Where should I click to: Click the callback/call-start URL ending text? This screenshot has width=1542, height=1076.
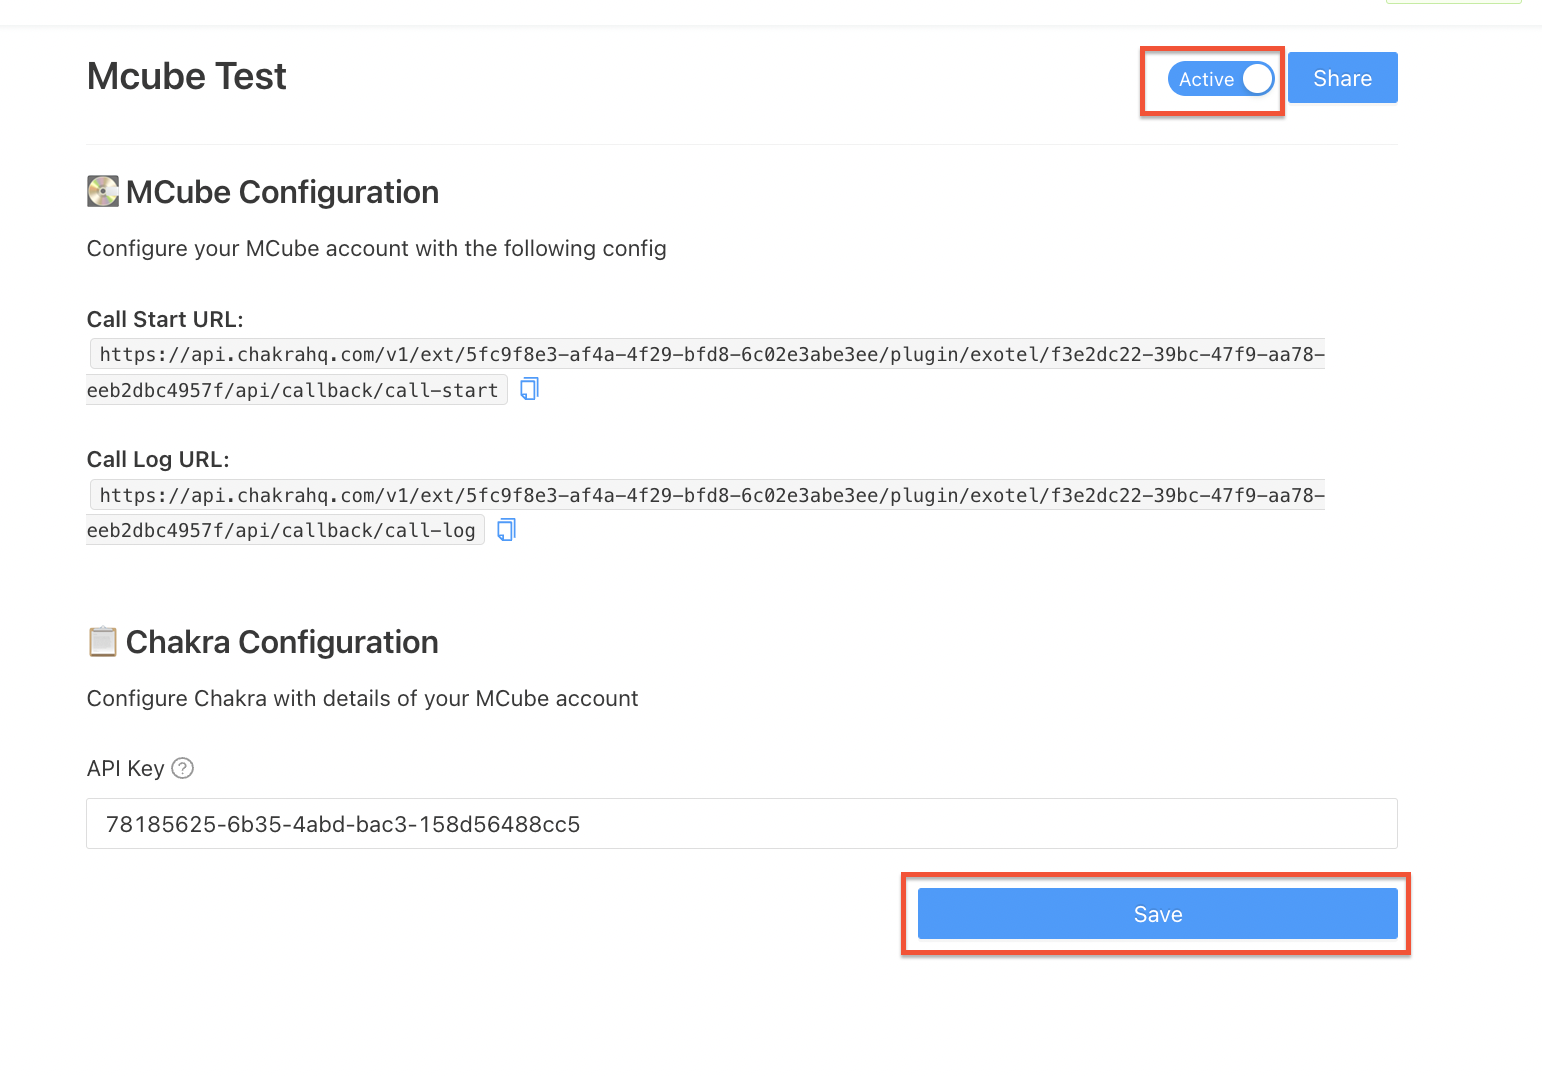293,390
